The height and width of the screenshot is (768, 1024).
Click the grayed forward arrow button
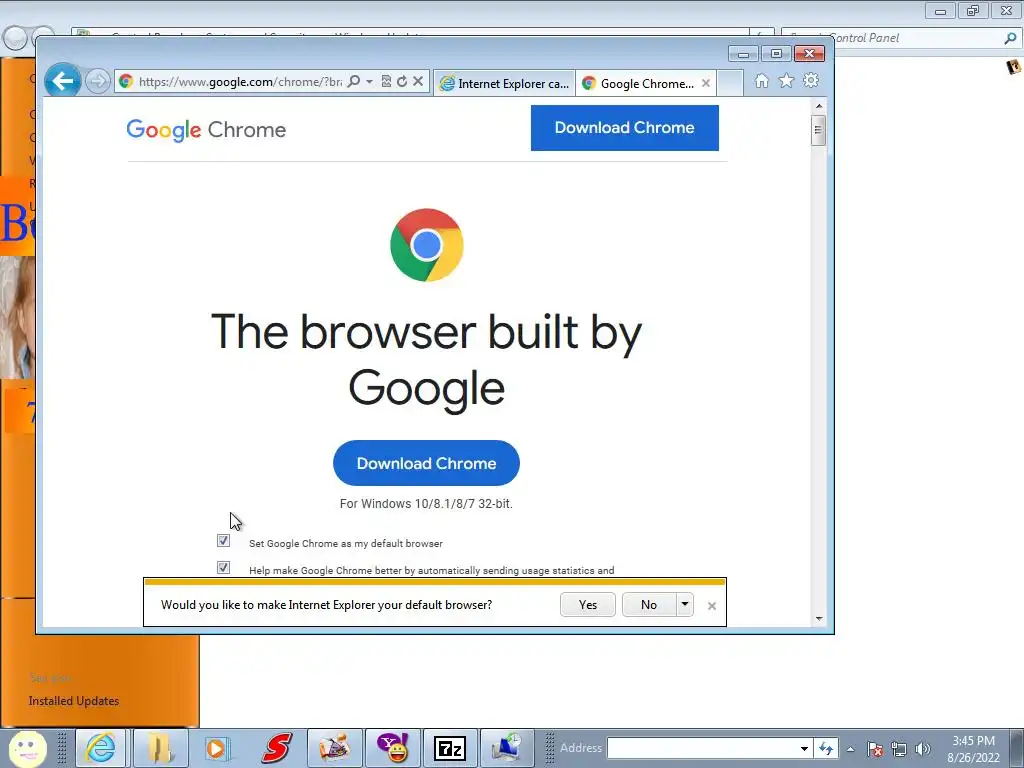coord(98,82)
